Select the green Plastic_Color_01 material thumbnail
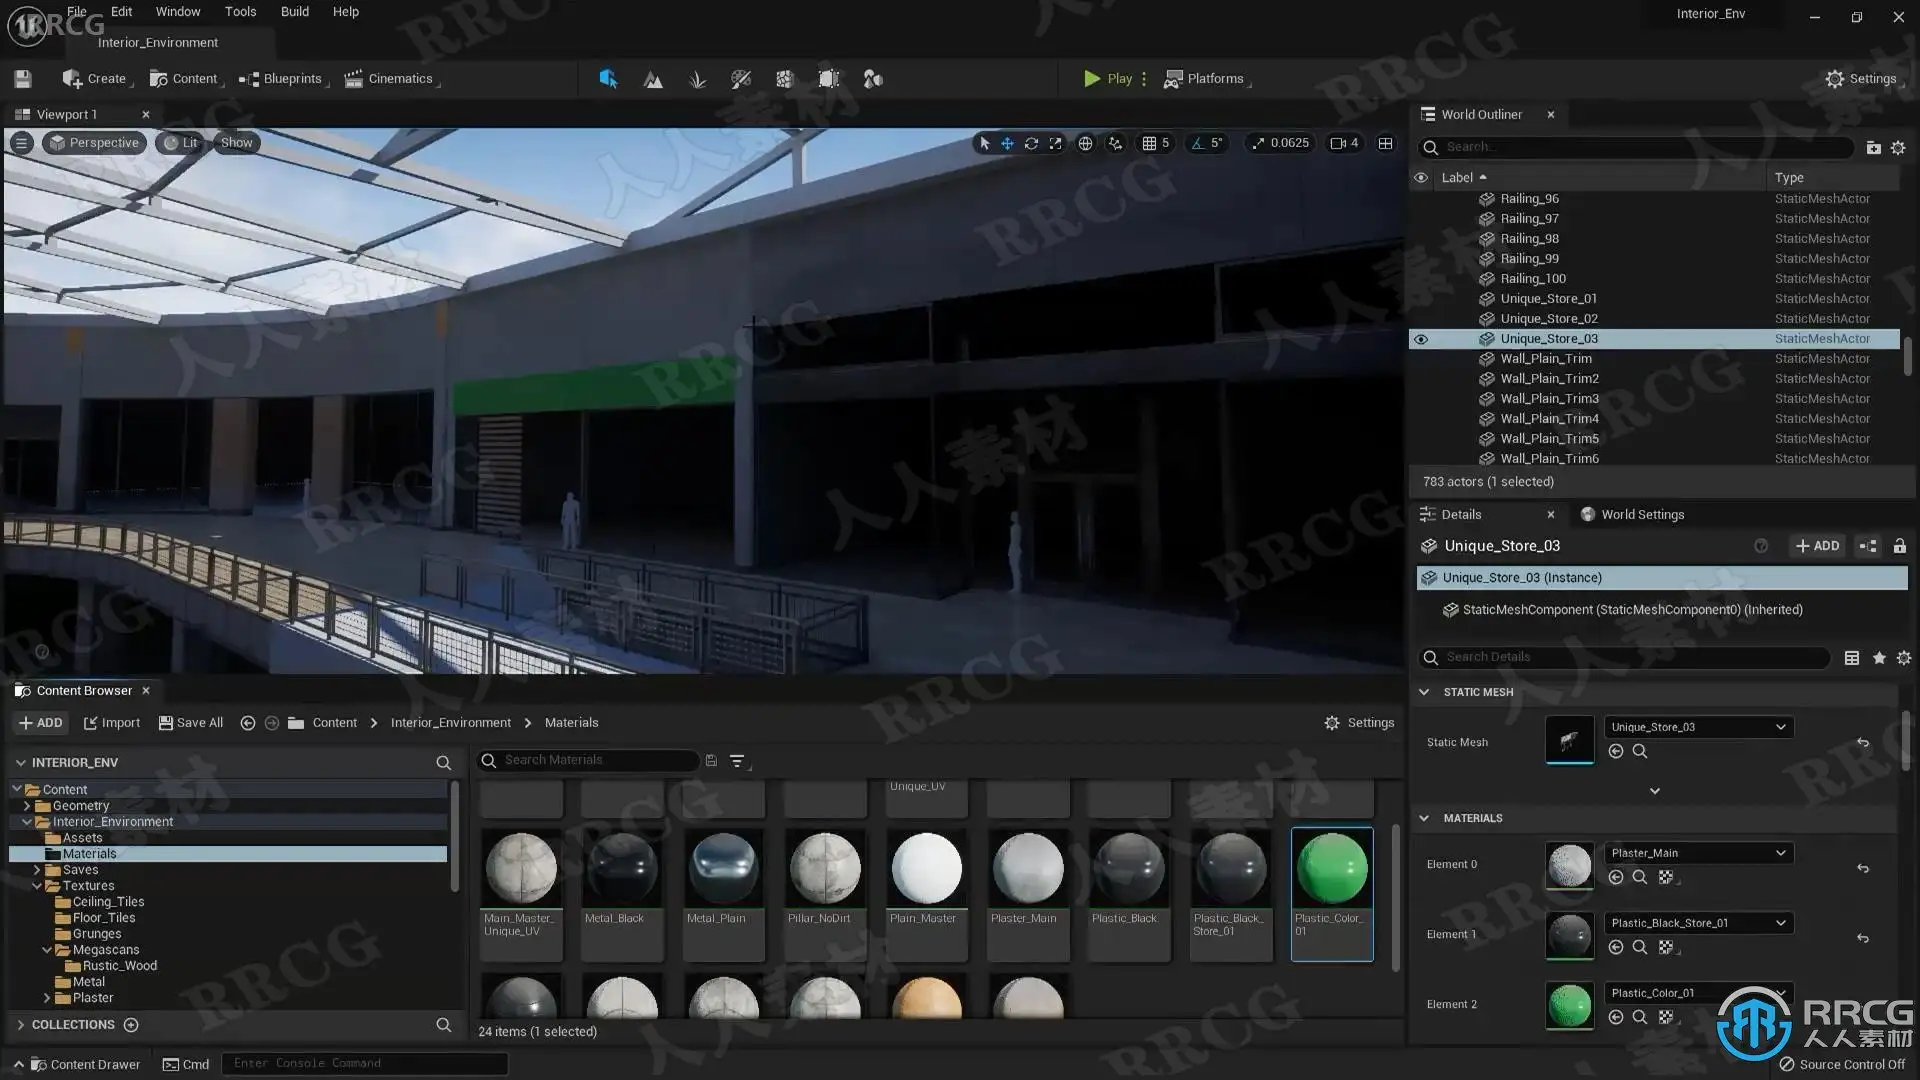This screenshot has height=1080, width=1920. click(1332, 869)
